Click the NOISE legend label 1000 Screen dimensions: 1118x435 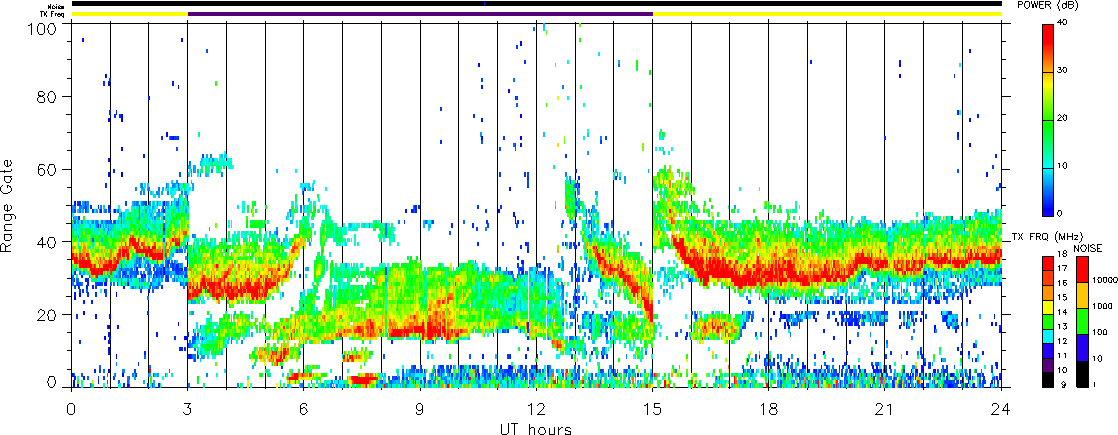(1104, 307)
